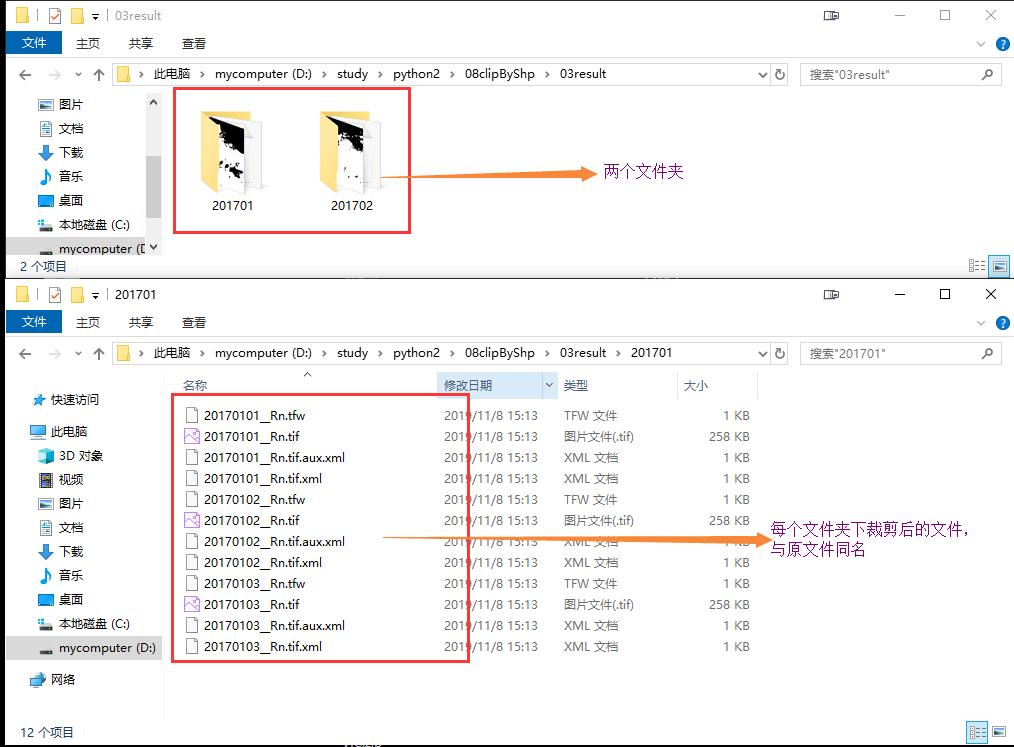Image resolution: width=1014 pixels, height=747 pixels.
Task: Switch to details view in the bottom status bar
Action: coord(977,732)
